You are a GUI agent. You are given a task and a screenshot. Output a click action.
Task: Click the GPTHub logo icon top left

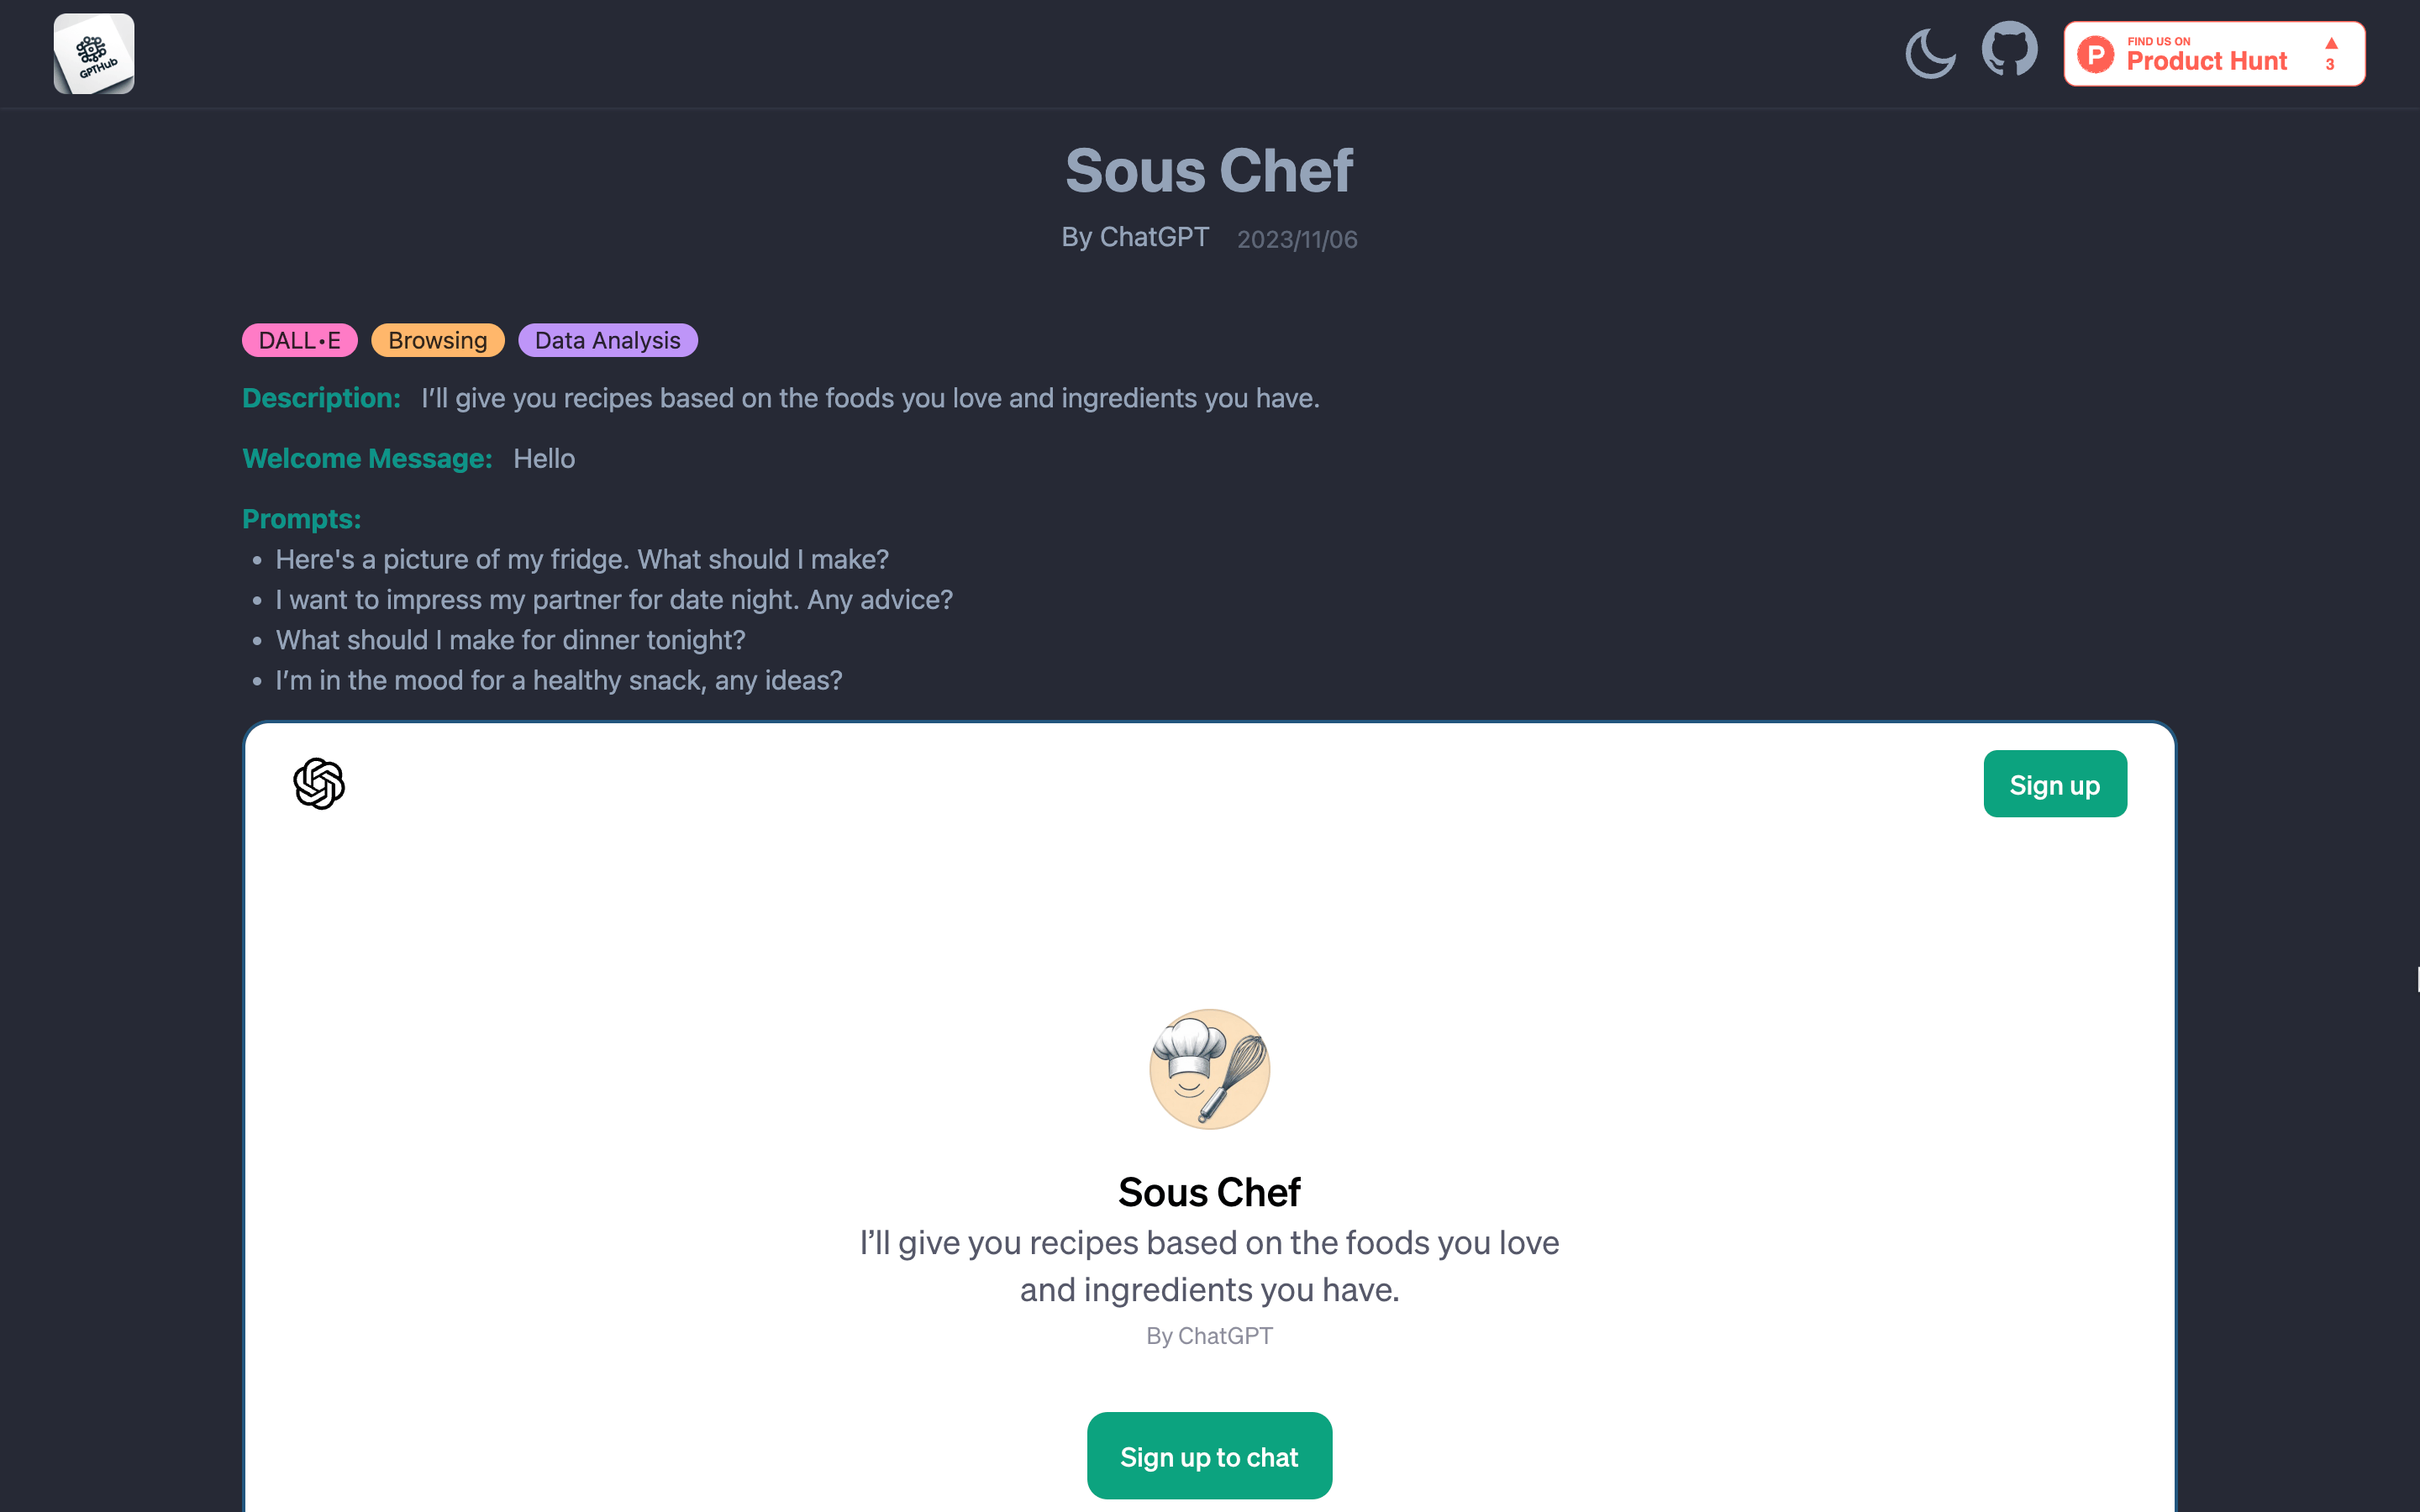point(94,52)
